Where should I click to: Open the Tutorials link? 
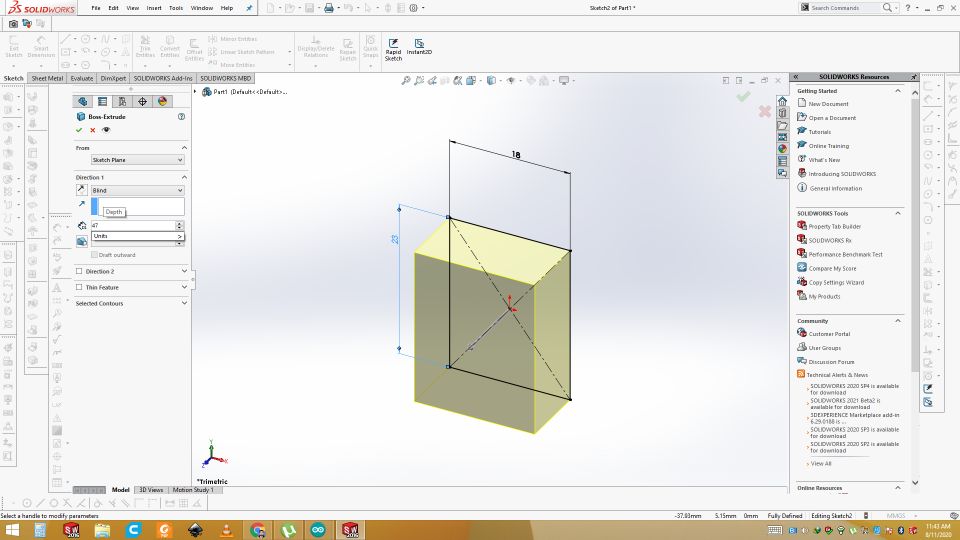[x=820, y=132]
